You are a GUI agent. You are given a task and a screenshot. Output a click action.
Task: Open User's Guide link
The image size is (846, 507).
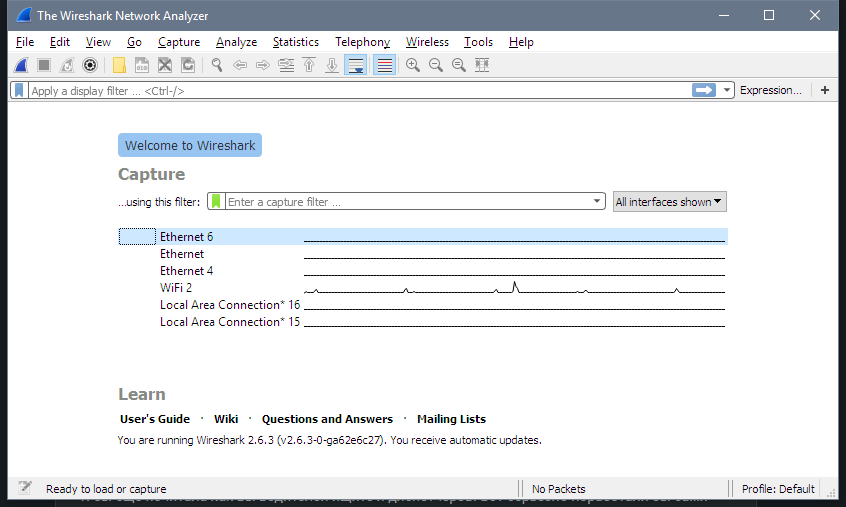[155, 419]
